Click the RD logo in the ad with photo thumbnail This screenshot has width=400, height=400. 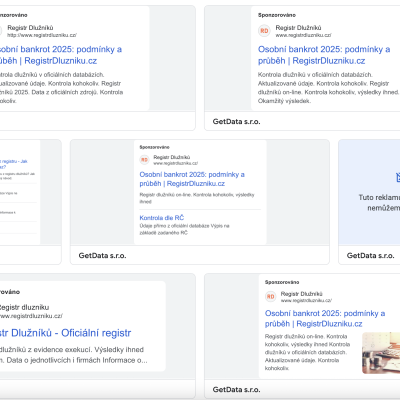271,296
